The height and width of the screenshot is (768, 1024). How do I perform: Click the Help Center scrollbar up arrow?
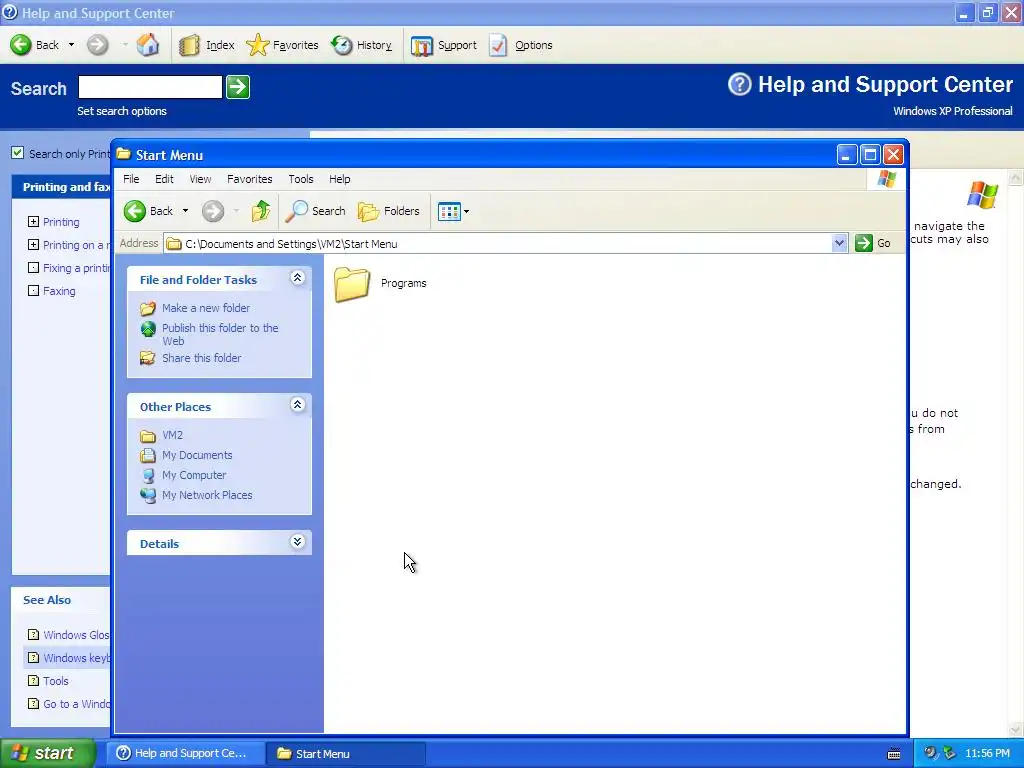(x=1016, y=177)
